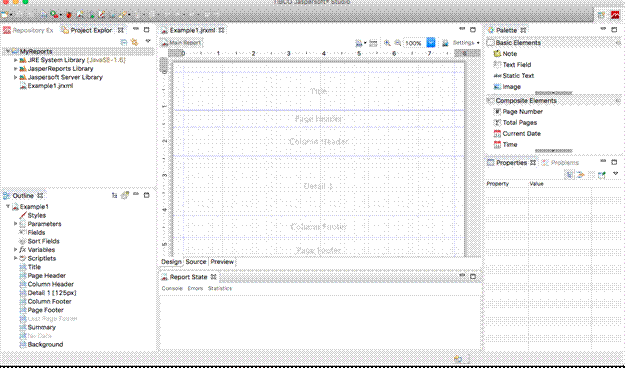
Task: Click the zoom out magnifier icon
Action: tap(398, 43)
